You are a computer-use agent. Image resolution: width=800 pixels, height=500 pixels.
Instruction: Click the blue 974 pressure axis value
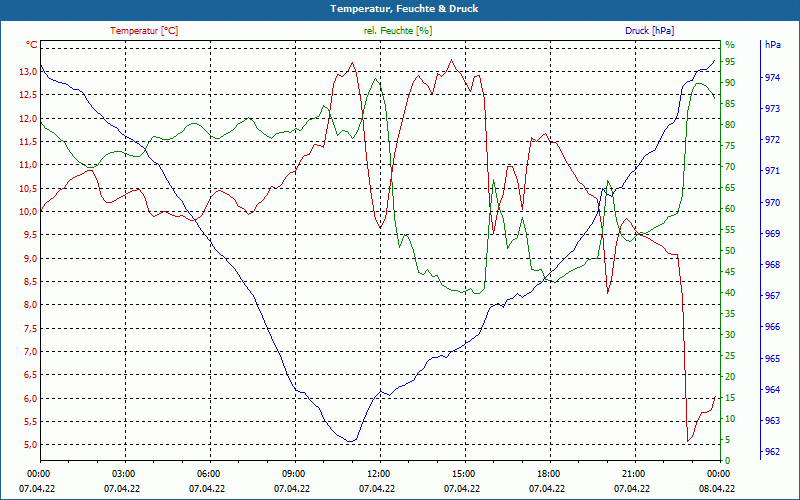(x=773, y=78)
